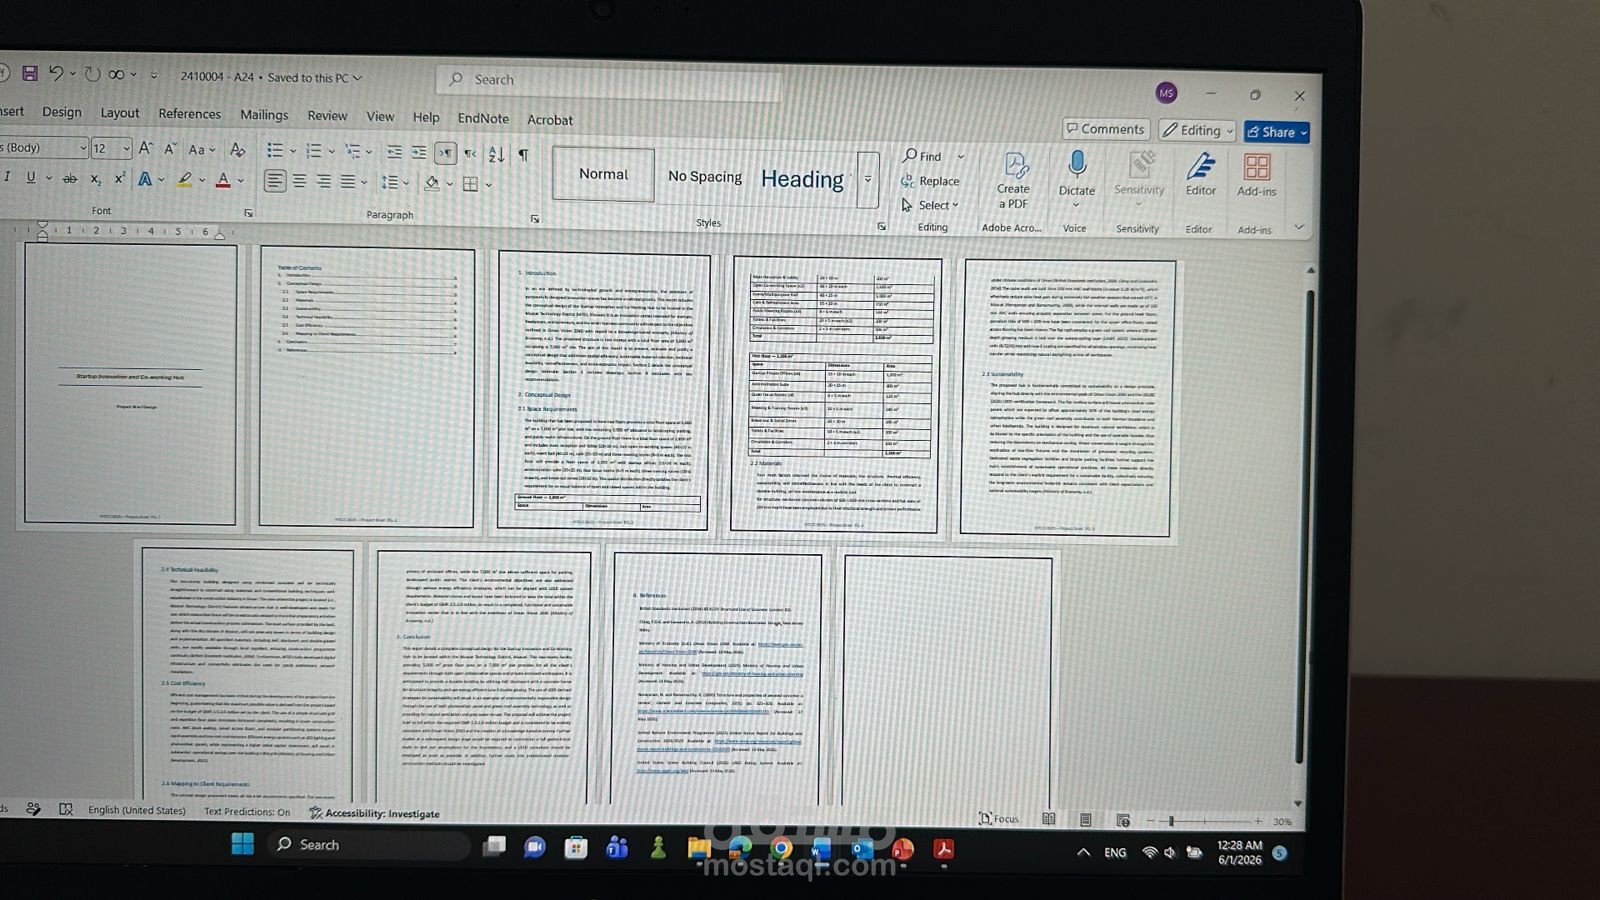Toggle italic formatting

(7, 176)
